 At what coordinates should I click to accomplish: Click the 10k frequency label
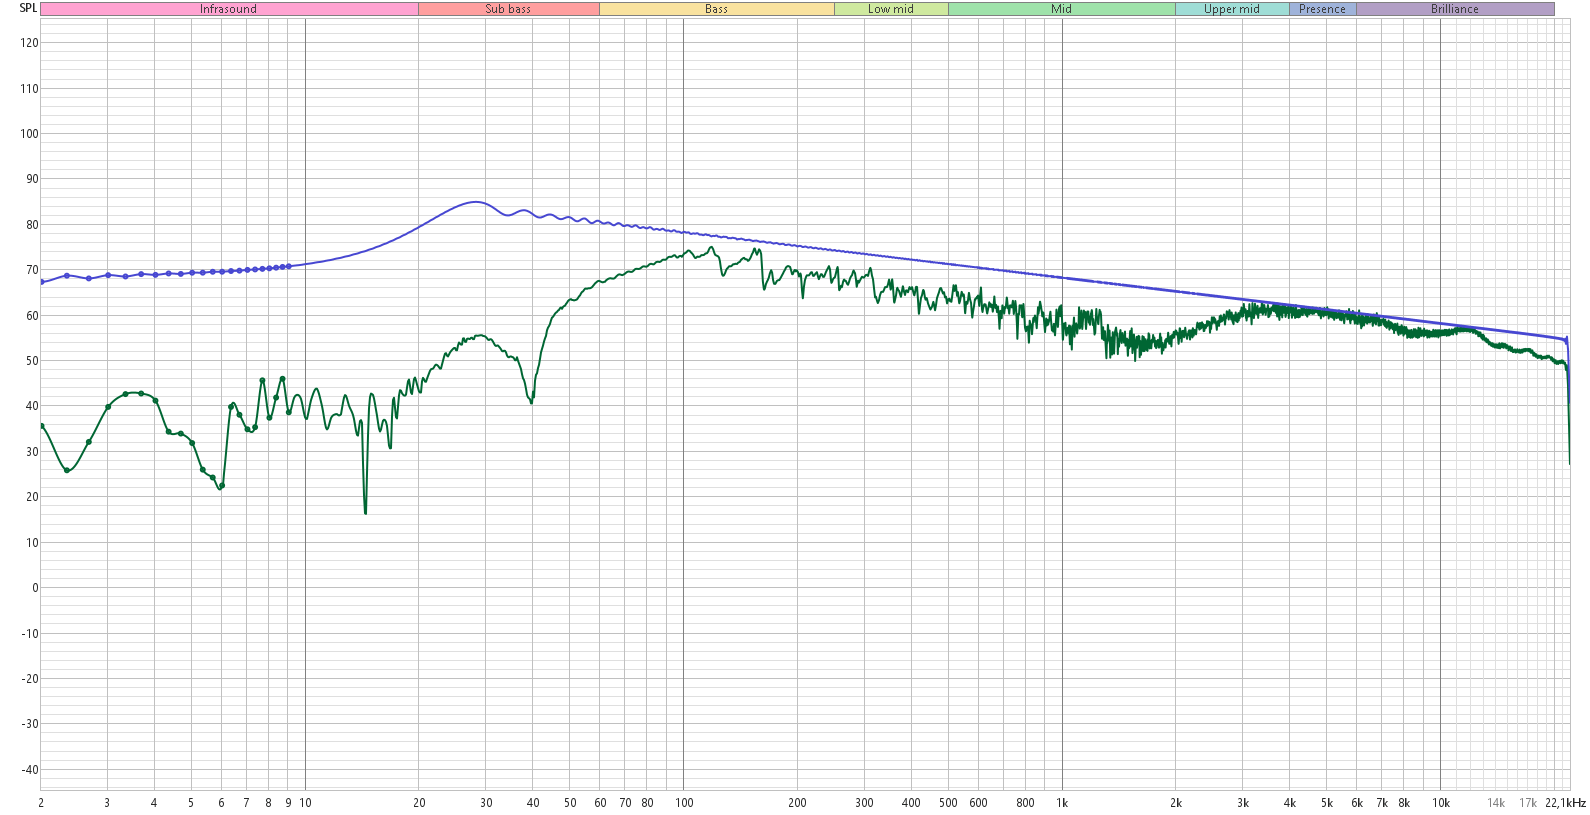[1441, 803]
